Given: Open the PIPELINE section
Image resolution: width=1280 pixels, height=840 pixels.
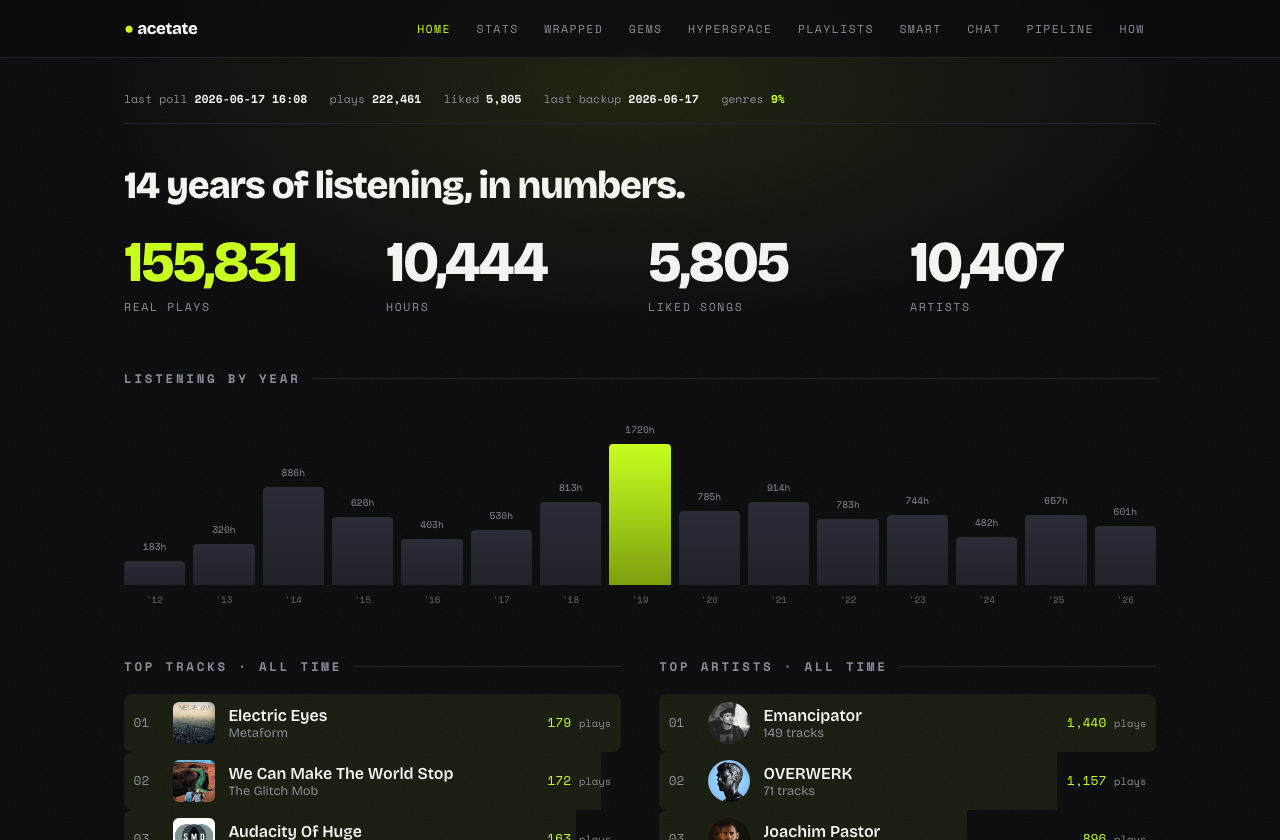Looking at the screenshot, I should (1060, 29).
